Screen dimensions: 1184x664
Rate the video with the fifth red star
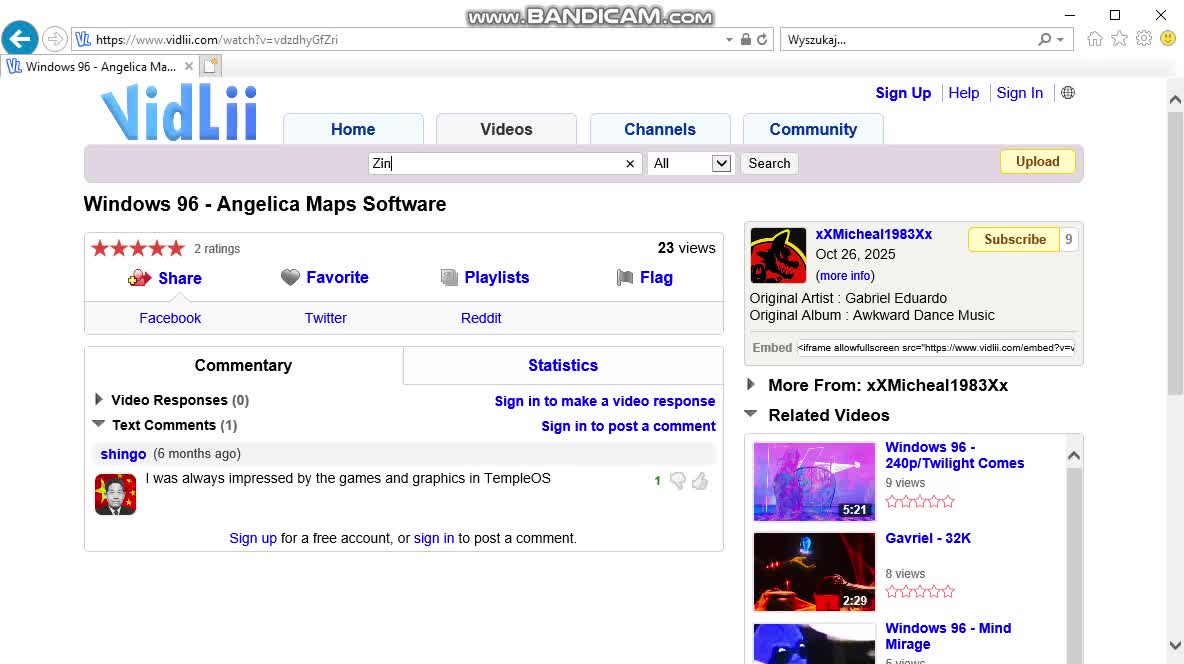click(176, 248)
